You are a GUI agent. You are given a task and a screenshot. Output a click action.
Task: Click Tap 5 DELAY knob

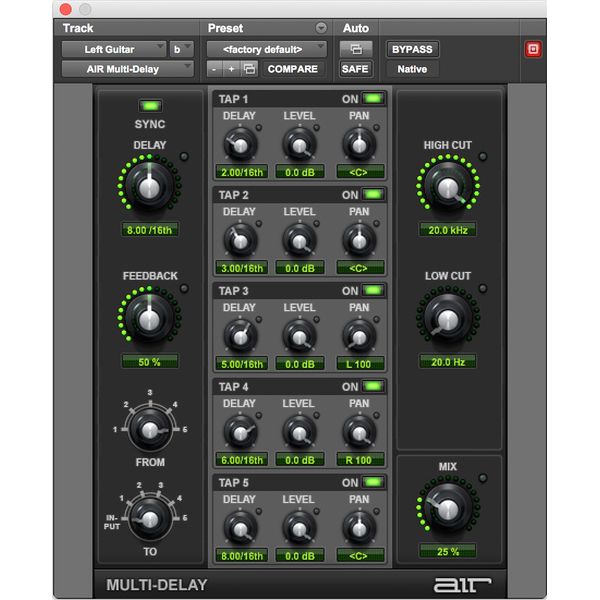(x=240, y=529)
